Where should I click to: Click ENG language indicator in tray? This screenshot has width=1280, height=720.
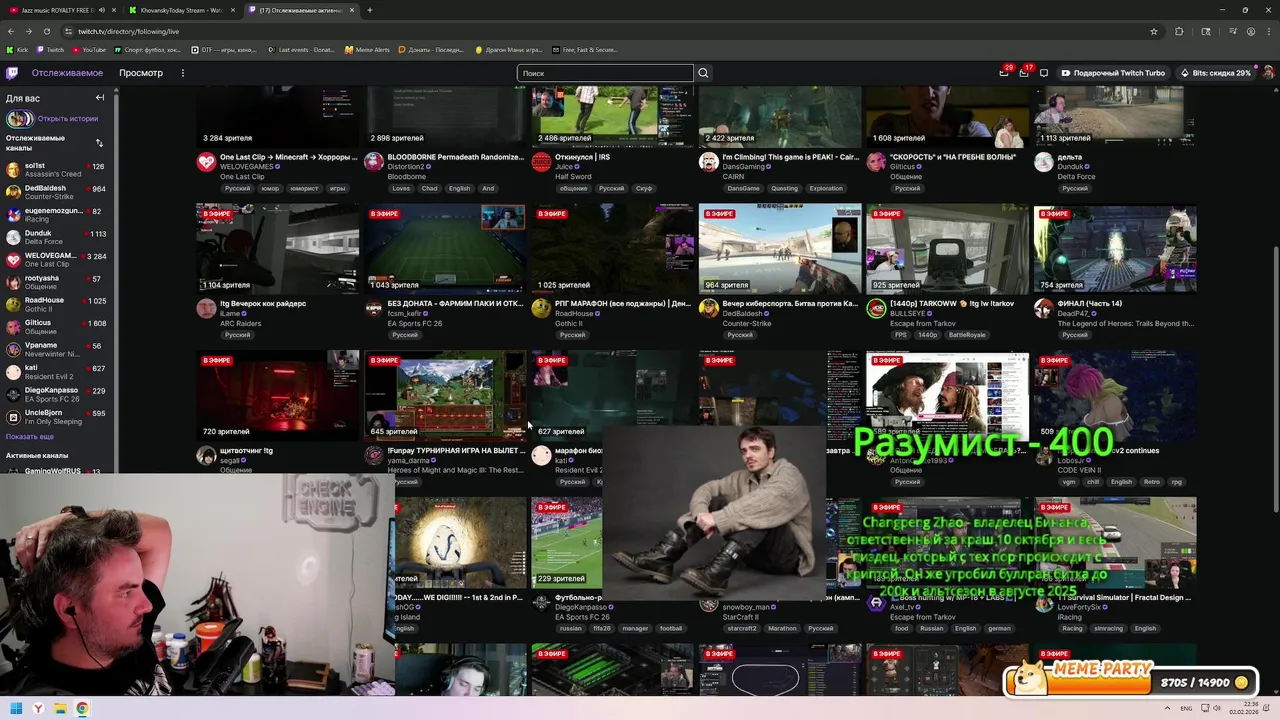pos(1188,709)
